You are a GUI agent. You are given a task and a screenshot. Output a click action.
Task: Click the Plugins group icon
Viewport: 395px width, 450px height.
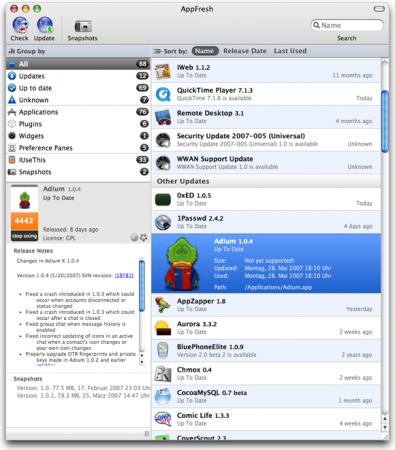[x=12, y=124]
